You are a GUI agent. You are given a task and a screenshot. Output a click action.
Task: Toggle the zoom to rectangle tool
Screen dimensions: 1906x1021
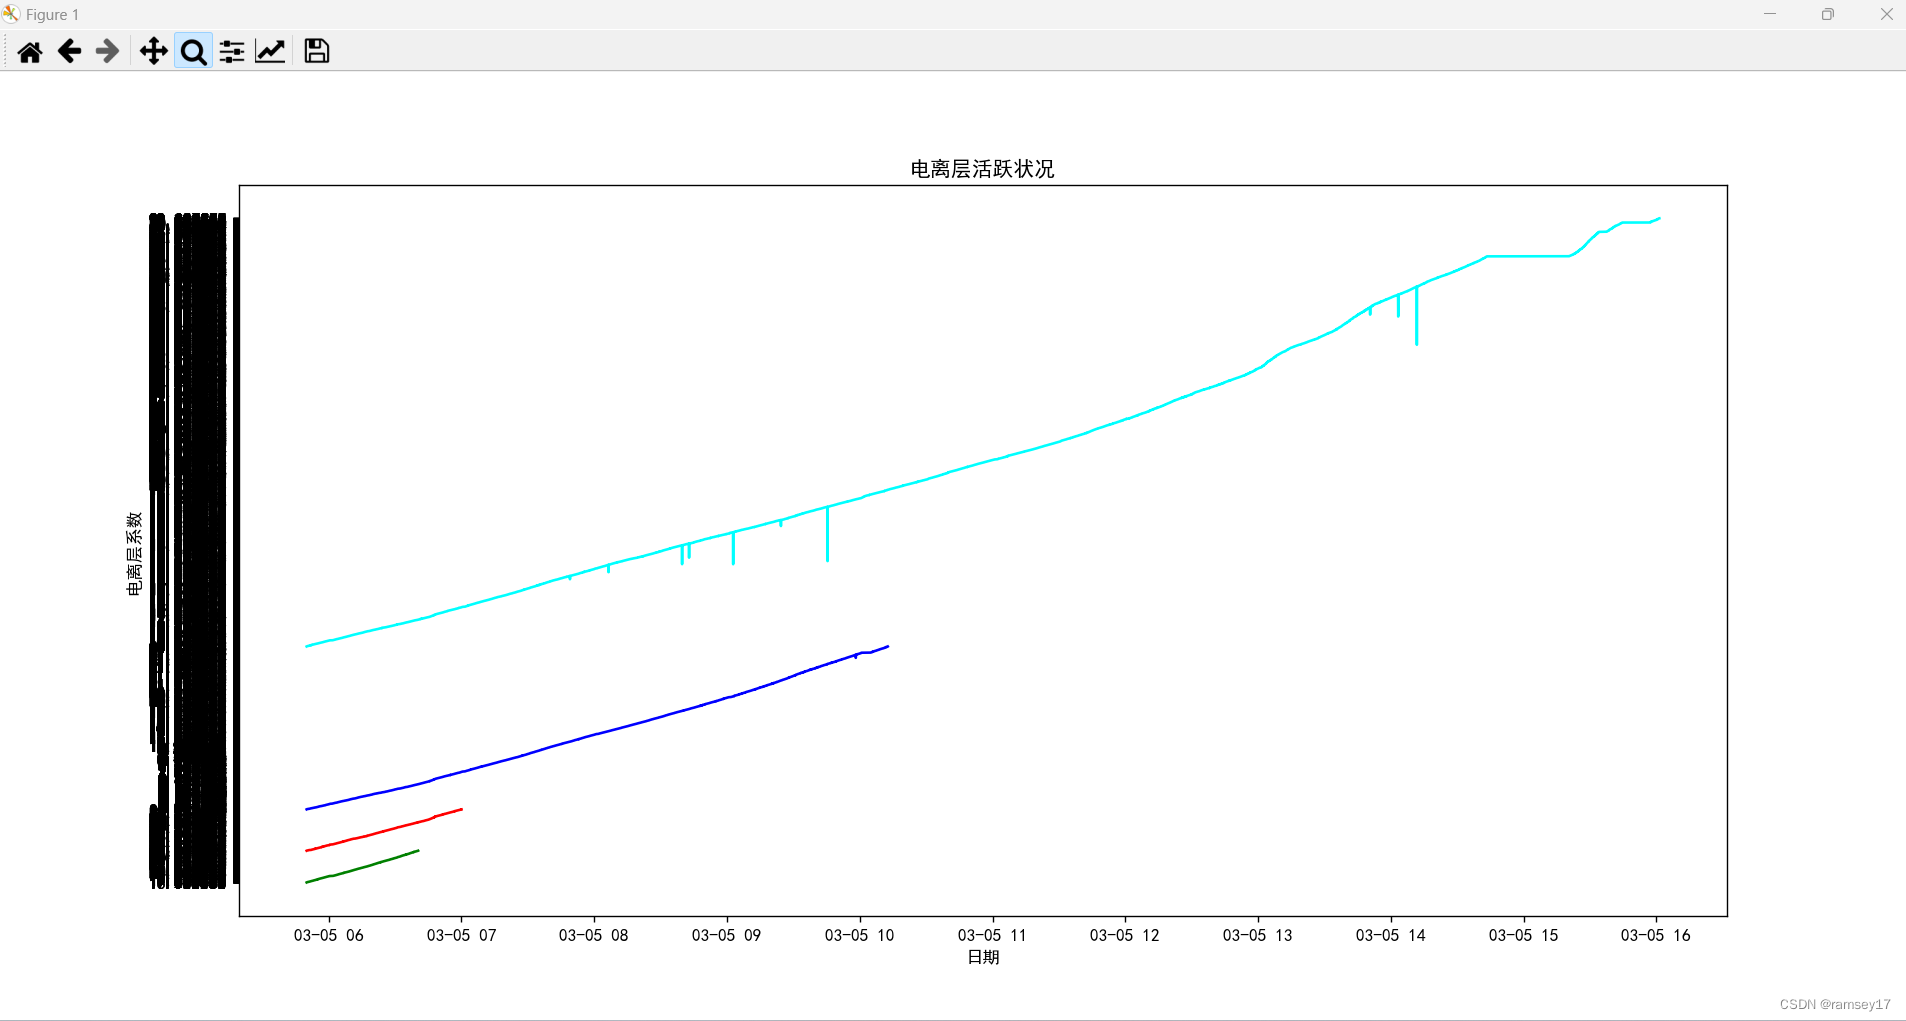pyautogui.click(x=193, y=51)
